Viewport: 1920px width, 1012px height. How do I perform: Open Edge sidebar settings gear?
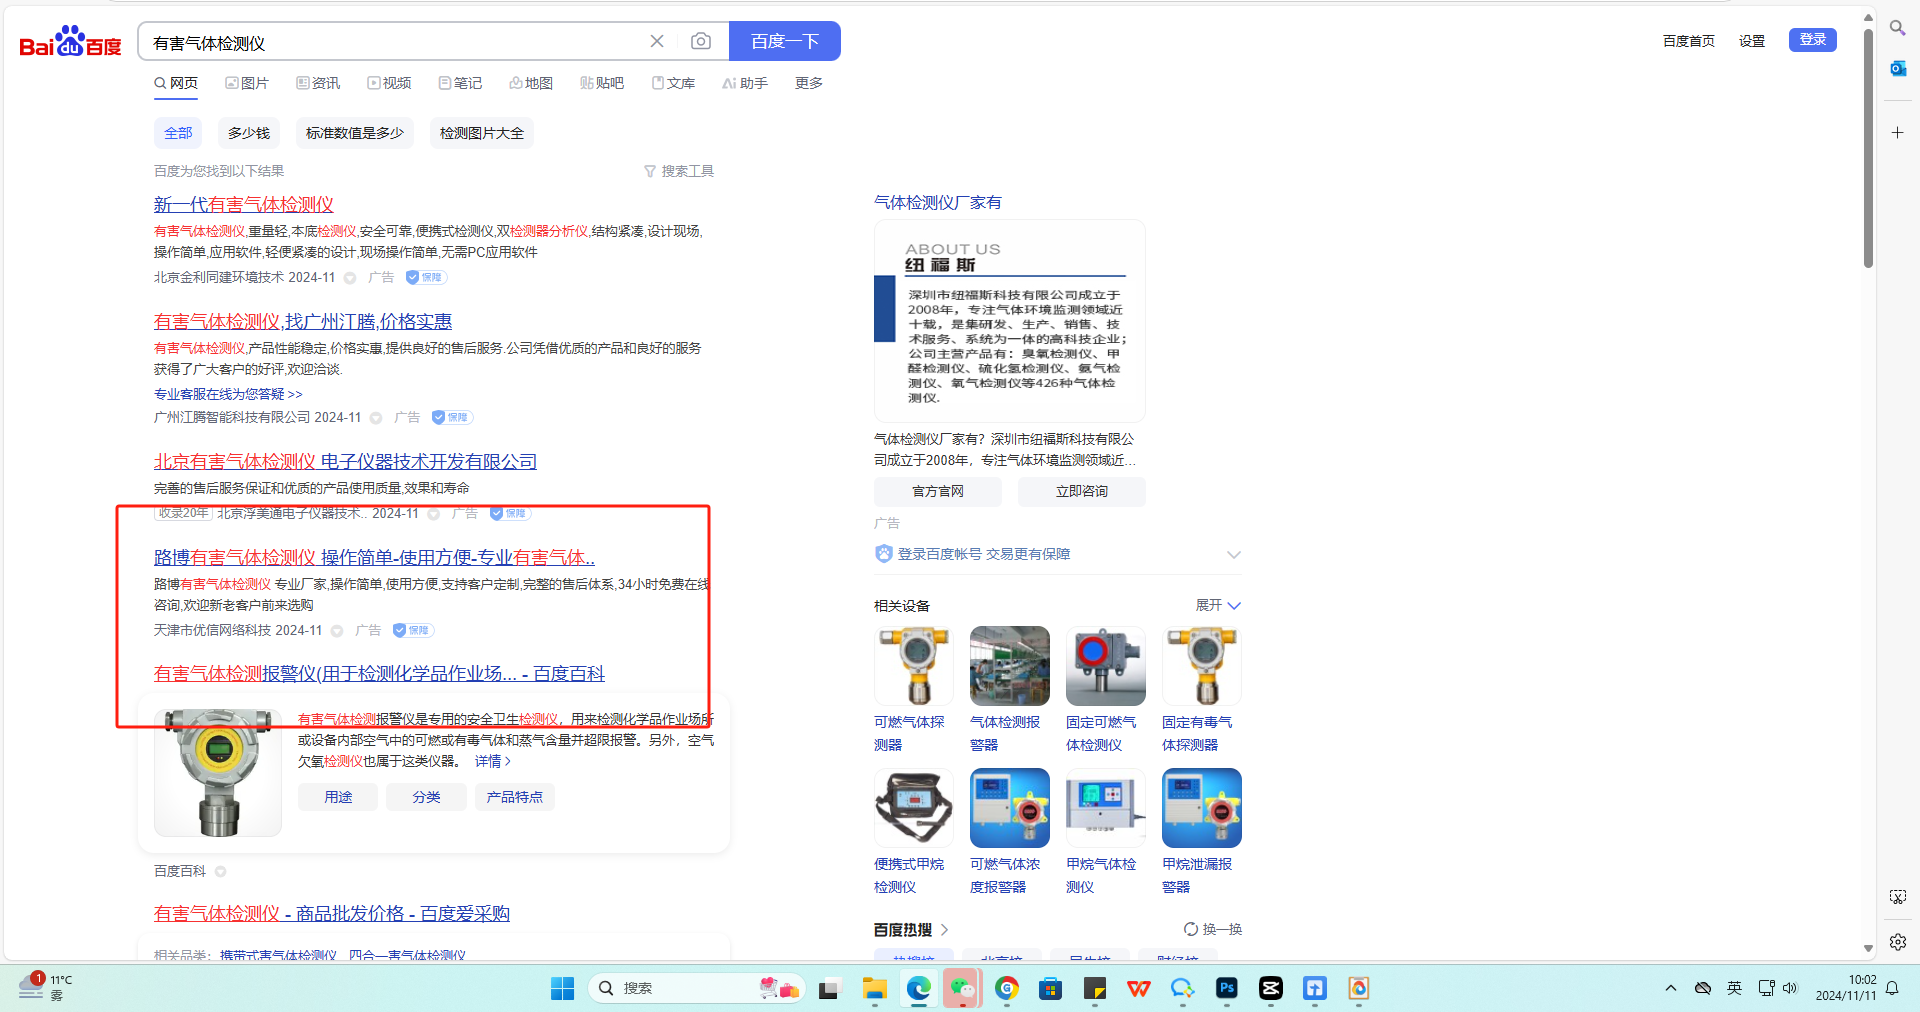tap(1897, 942)
